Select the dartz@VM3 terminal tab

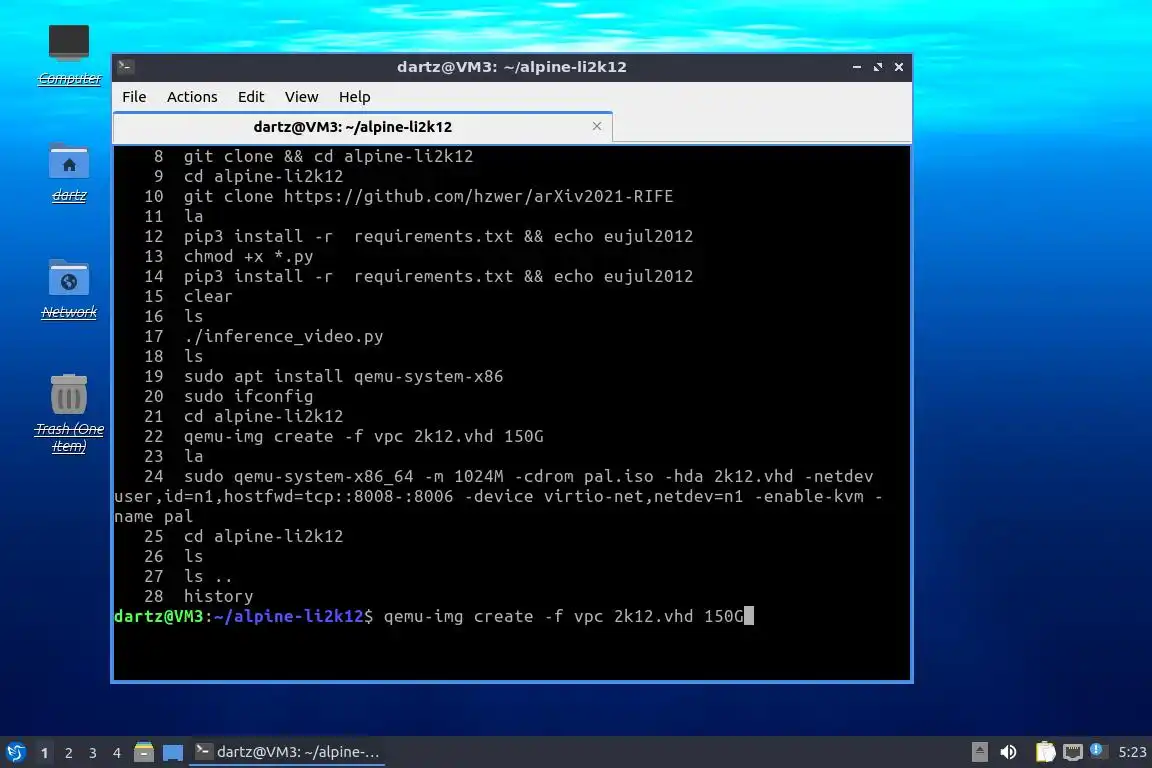tap(362, 127)
